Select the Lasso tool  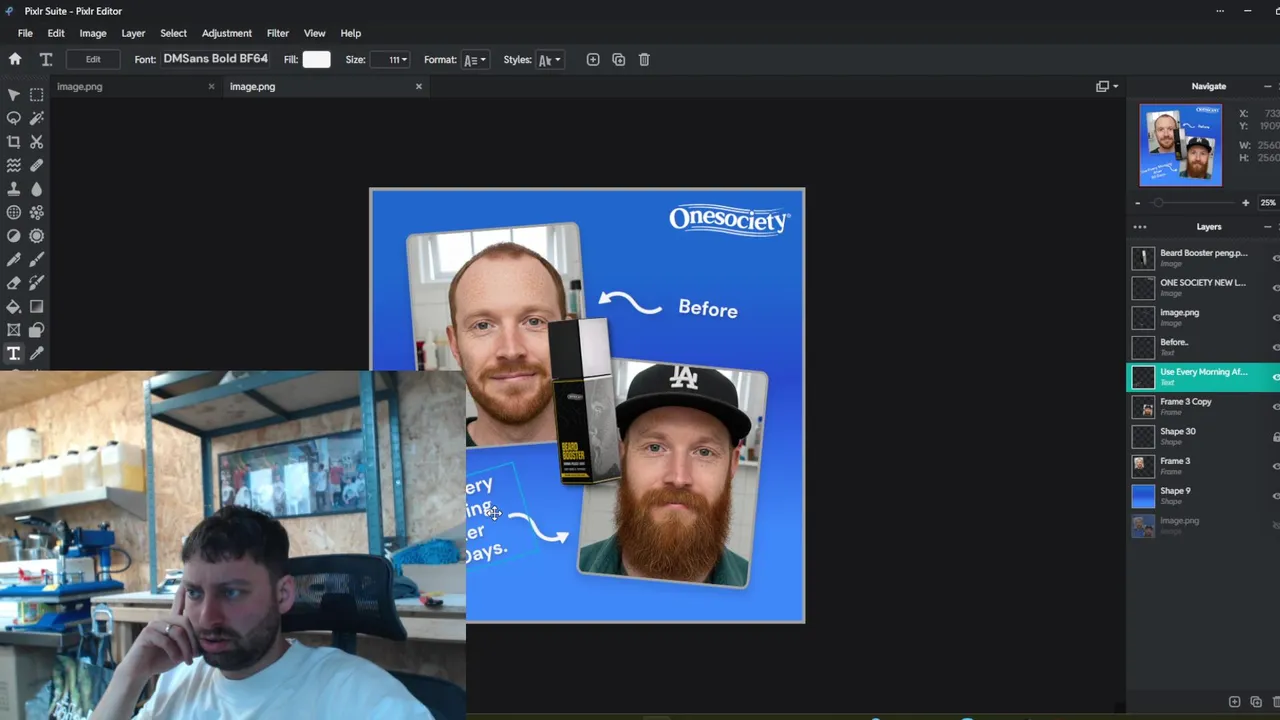(x=14, y=118)
